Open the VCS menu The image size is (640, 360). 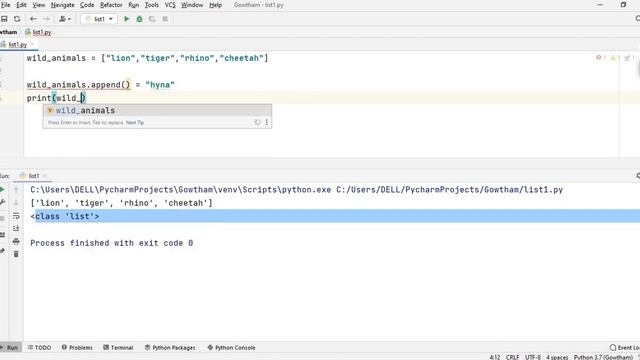tap(170, 5)
